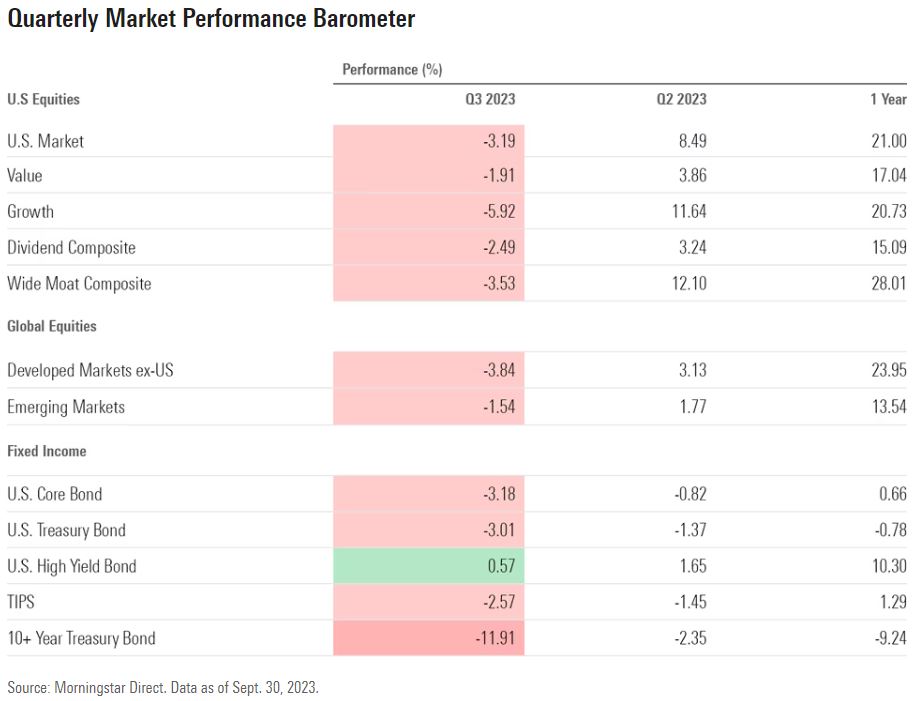
Task: Click the Growth Q2 2023 value 11.64
Action: pos(688,212)
